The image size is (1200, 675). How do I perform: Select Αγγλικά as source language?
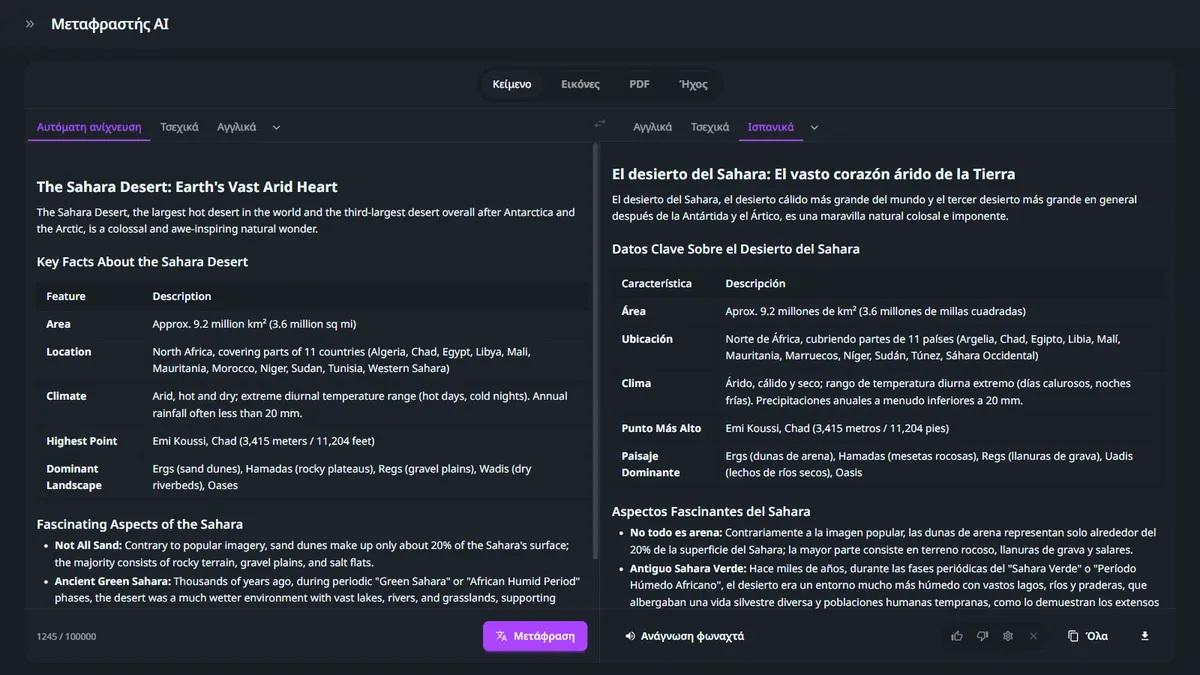(x=237, y=127)
